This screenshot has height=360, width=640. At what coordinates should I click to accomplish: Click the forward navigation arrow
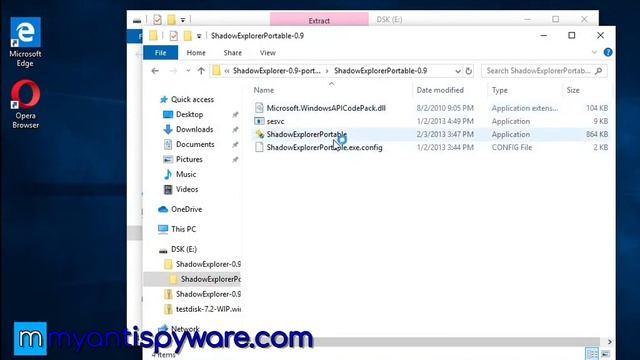click(173, 71)
